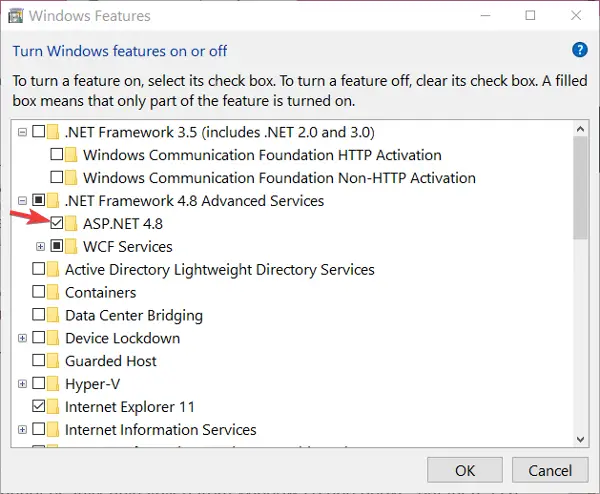Uncheck the ASP.NET 4.8 checkbox

[x=57, y=223]
